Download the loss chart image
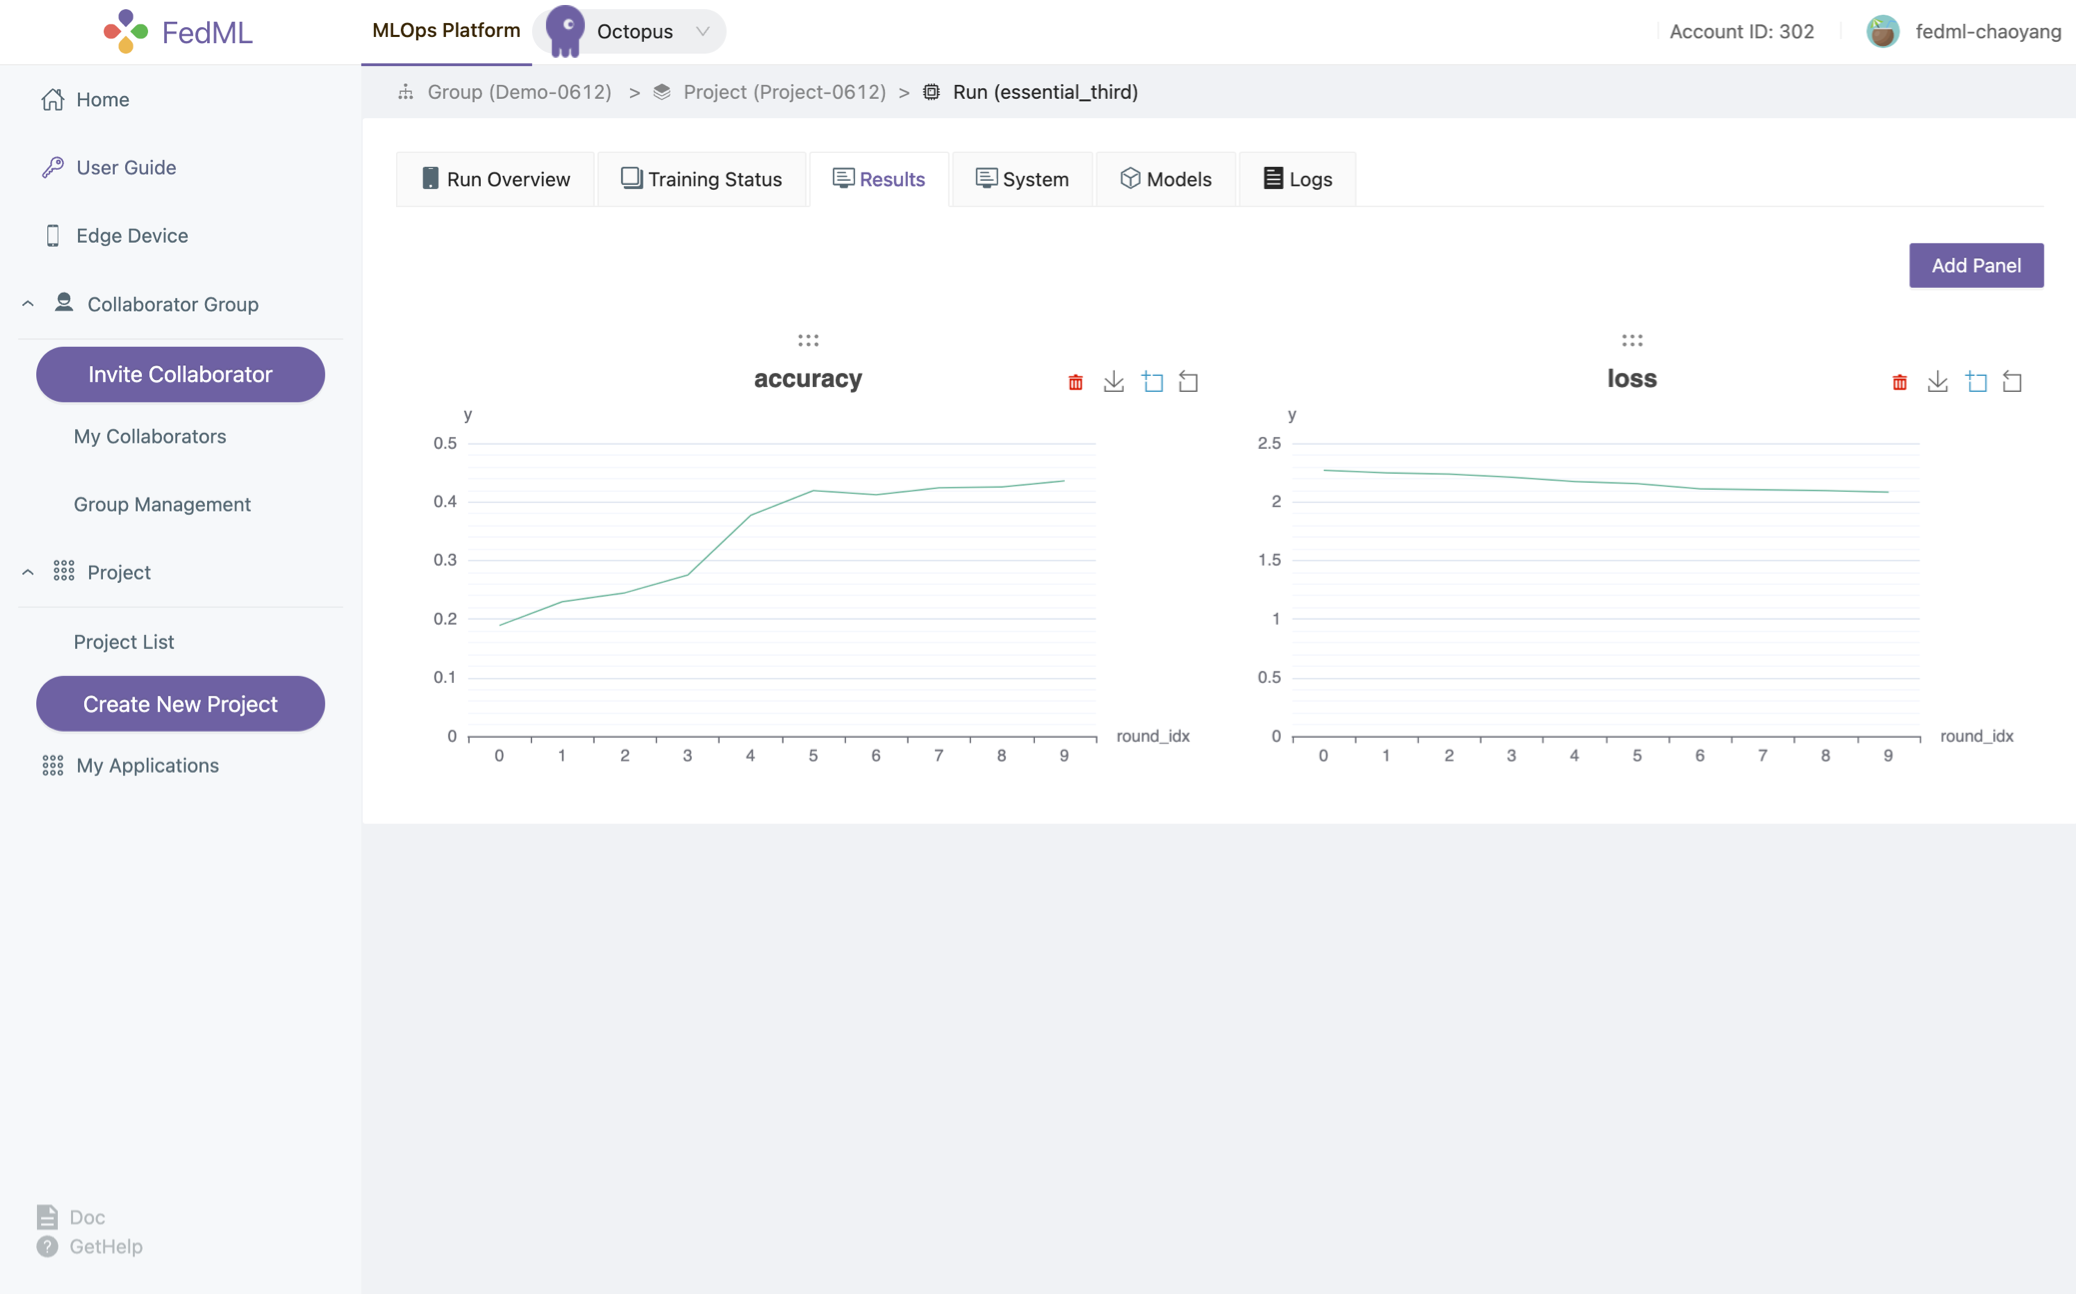 click(1937, 382)
